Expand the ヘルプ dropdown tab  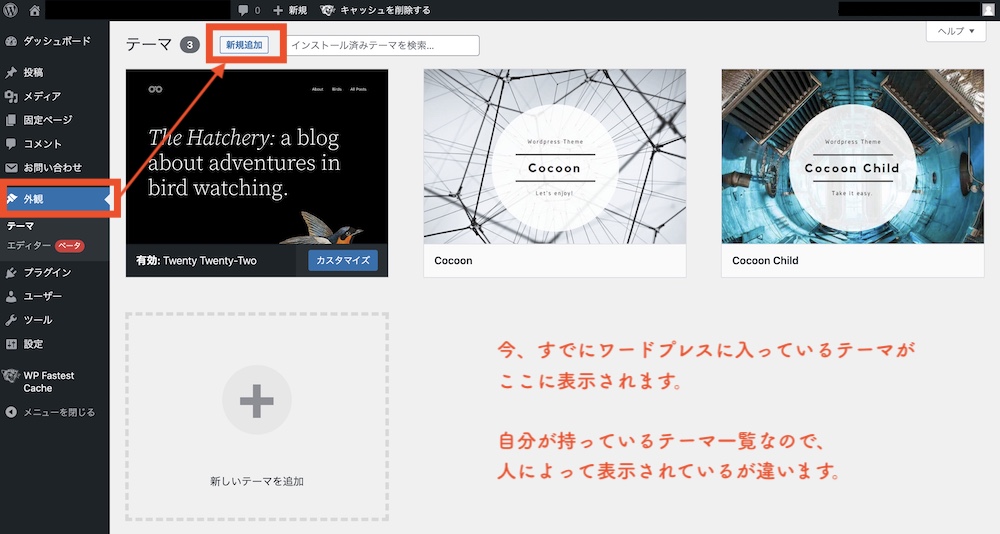956,31
